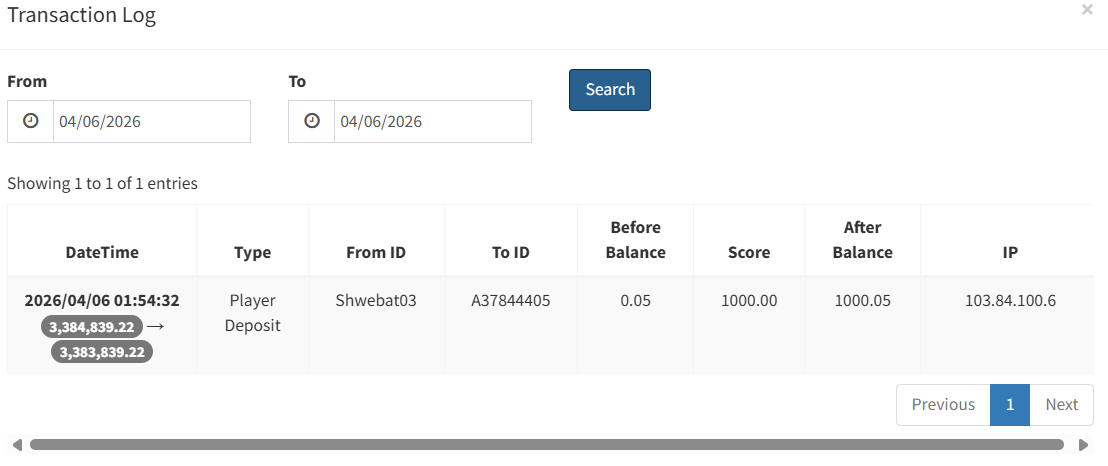Close the Transaction Log dialog
Screen dimensions: 1108x466
[x=1087, y=10]
